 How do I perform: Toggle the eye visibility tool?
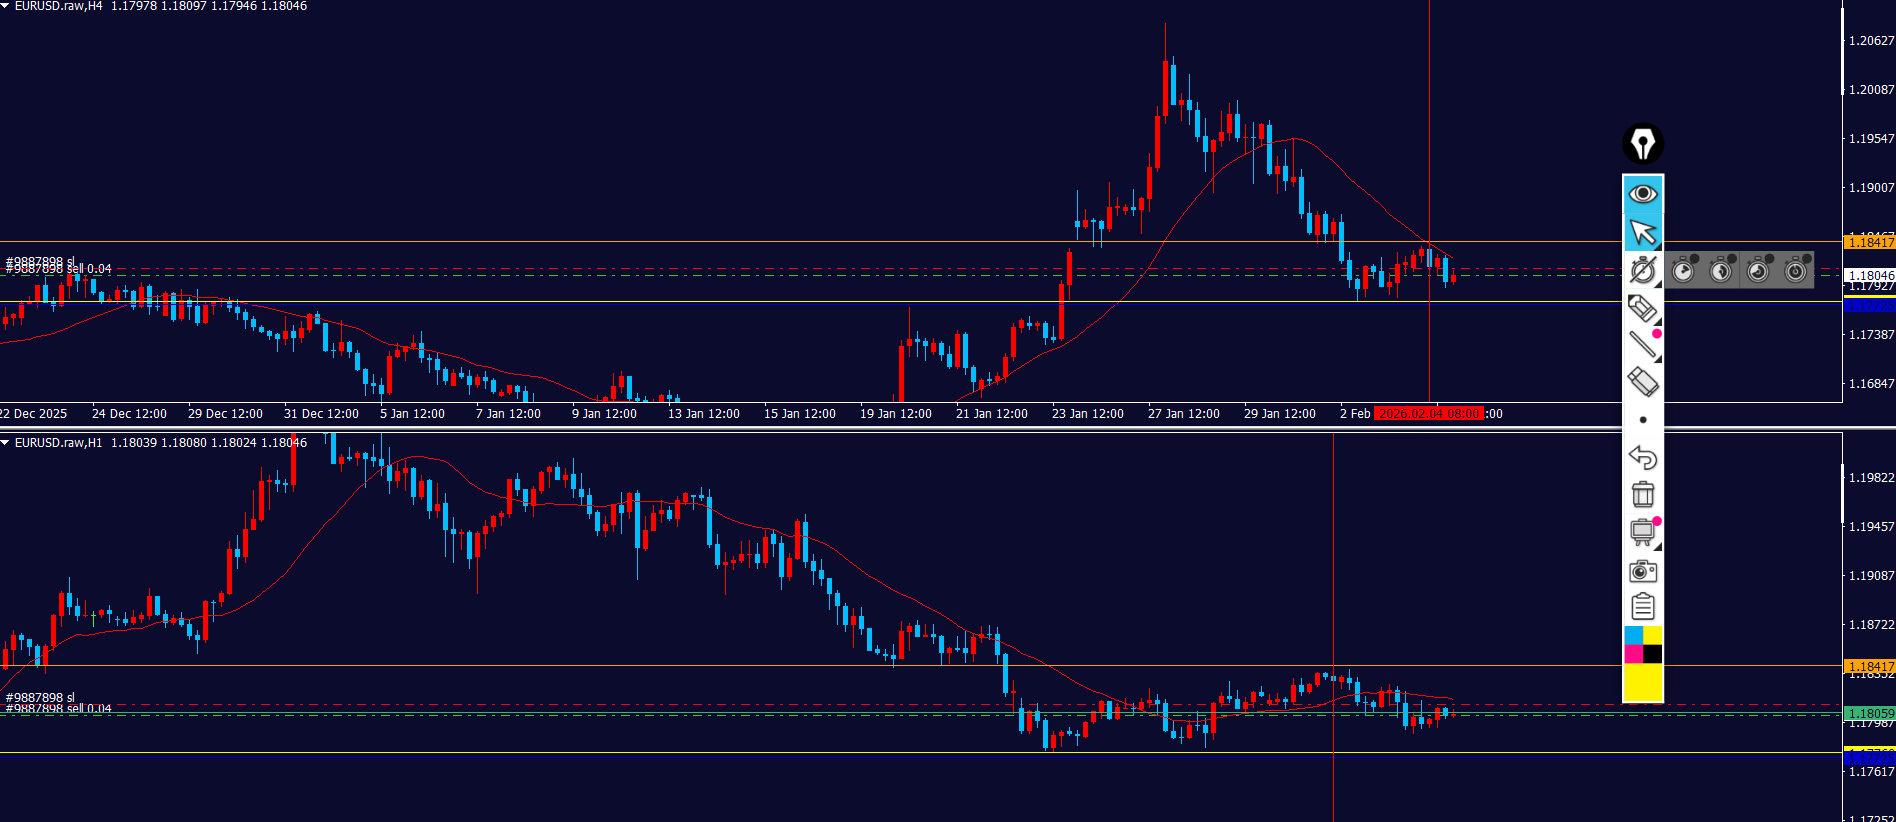click(x=1642, y=193)
